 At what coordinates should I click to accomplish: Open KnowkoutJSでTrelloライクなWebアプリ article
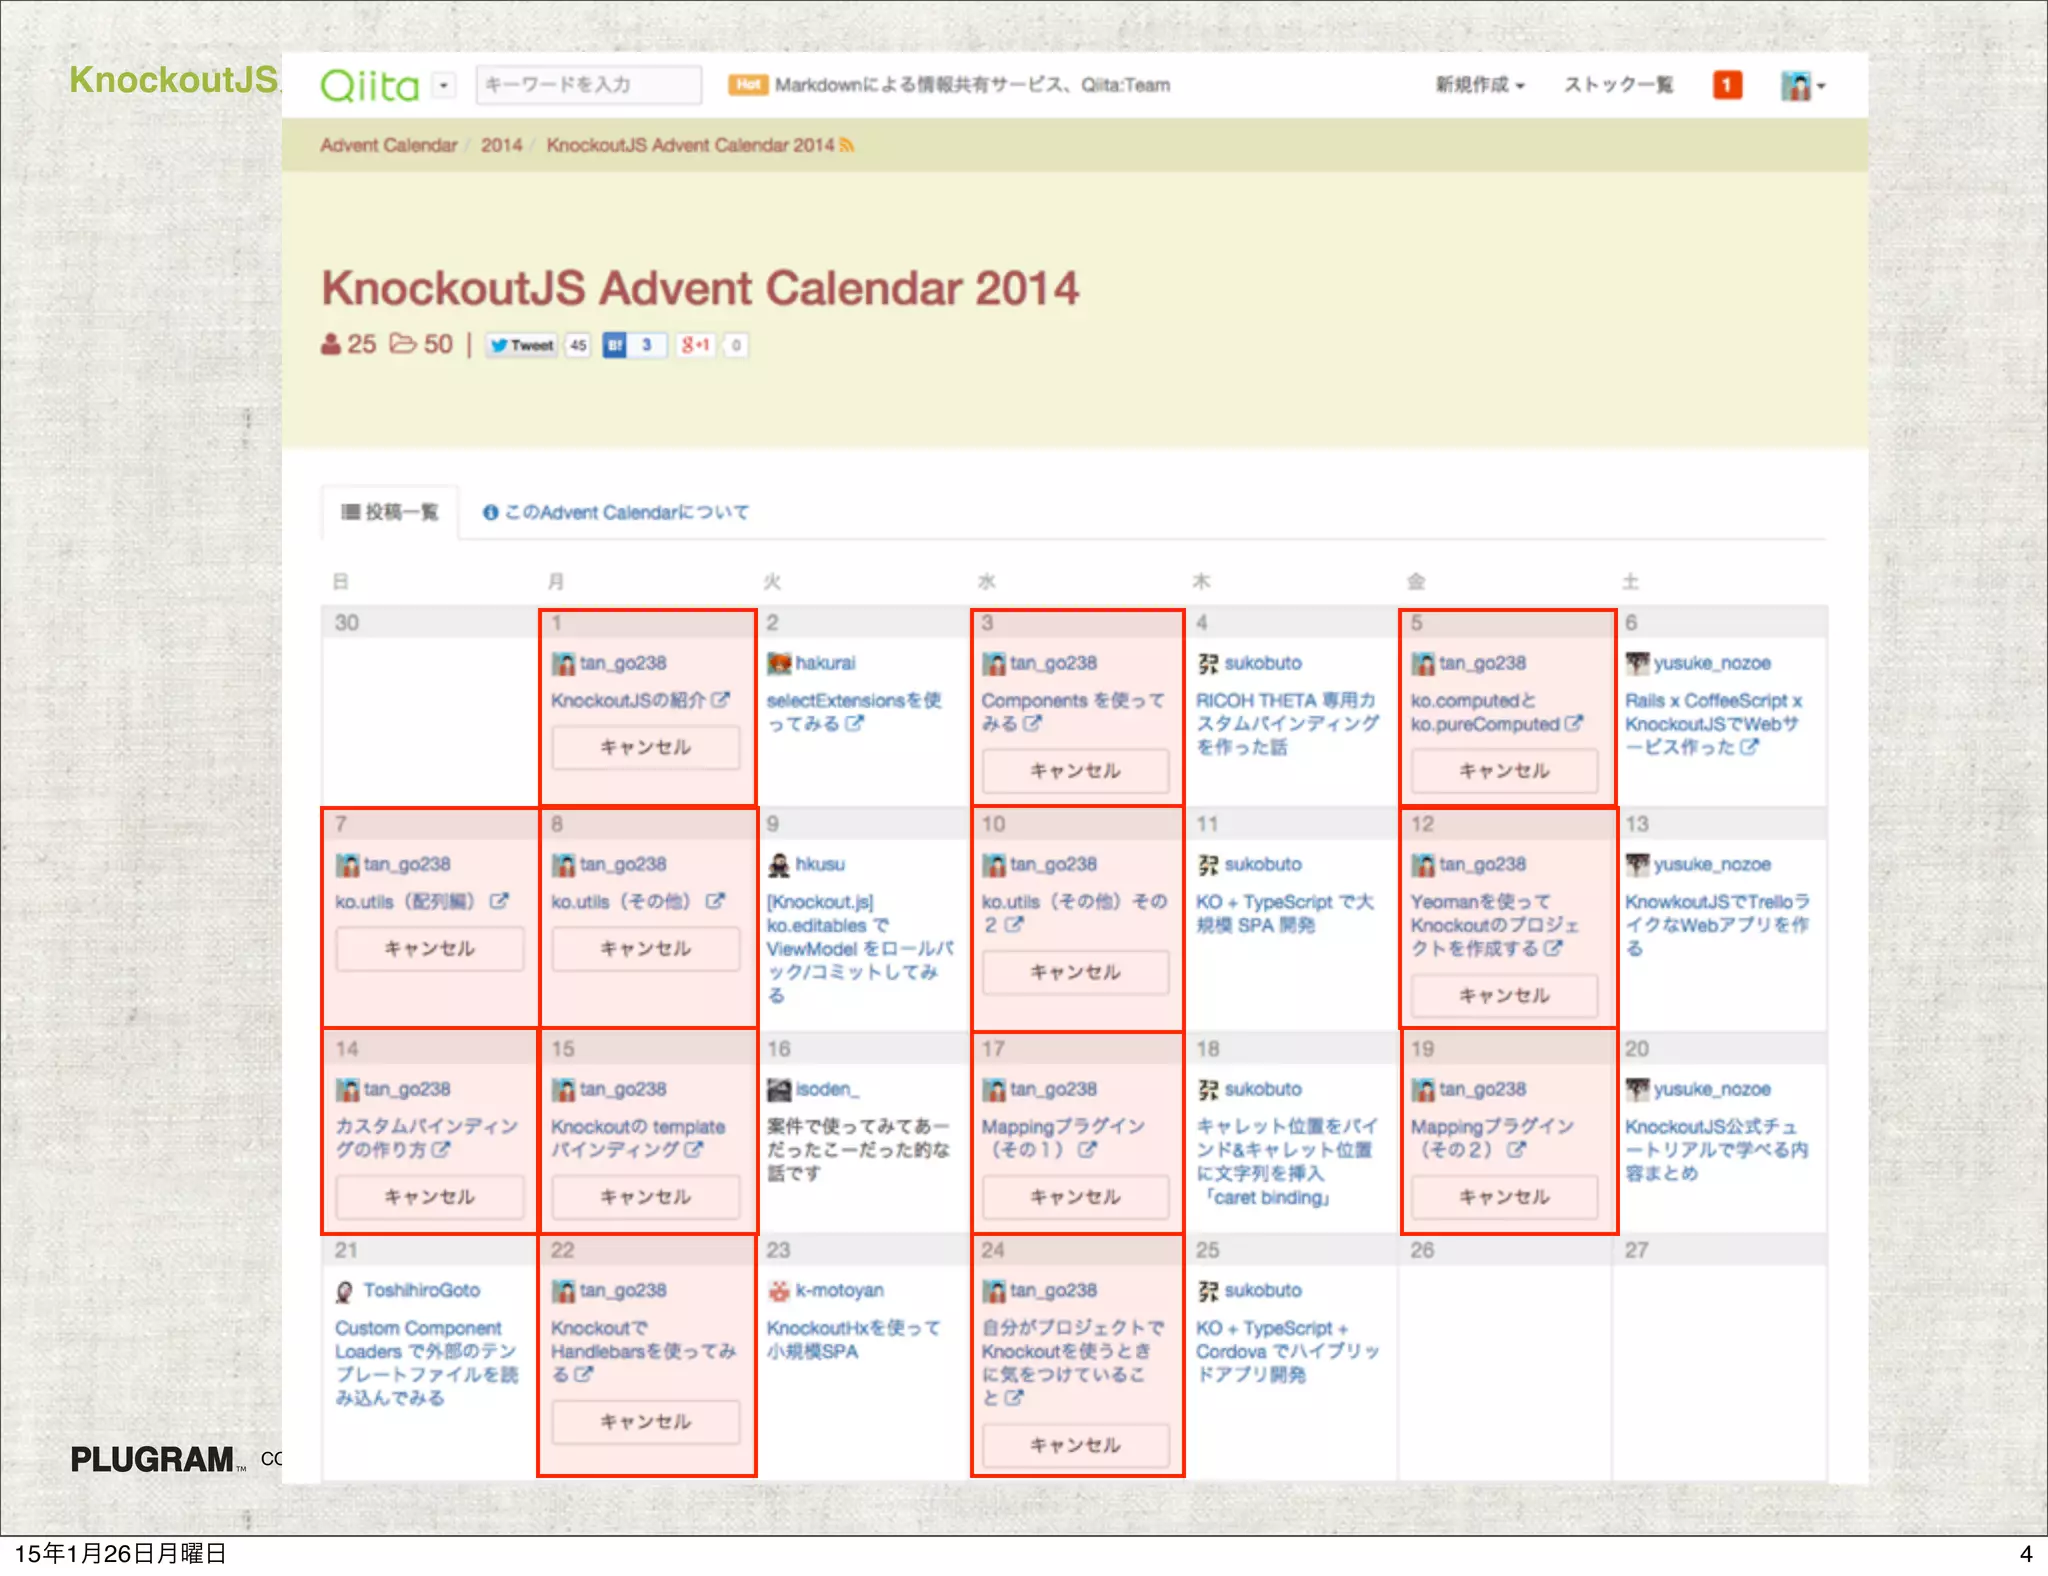(x=1717, y=925)
